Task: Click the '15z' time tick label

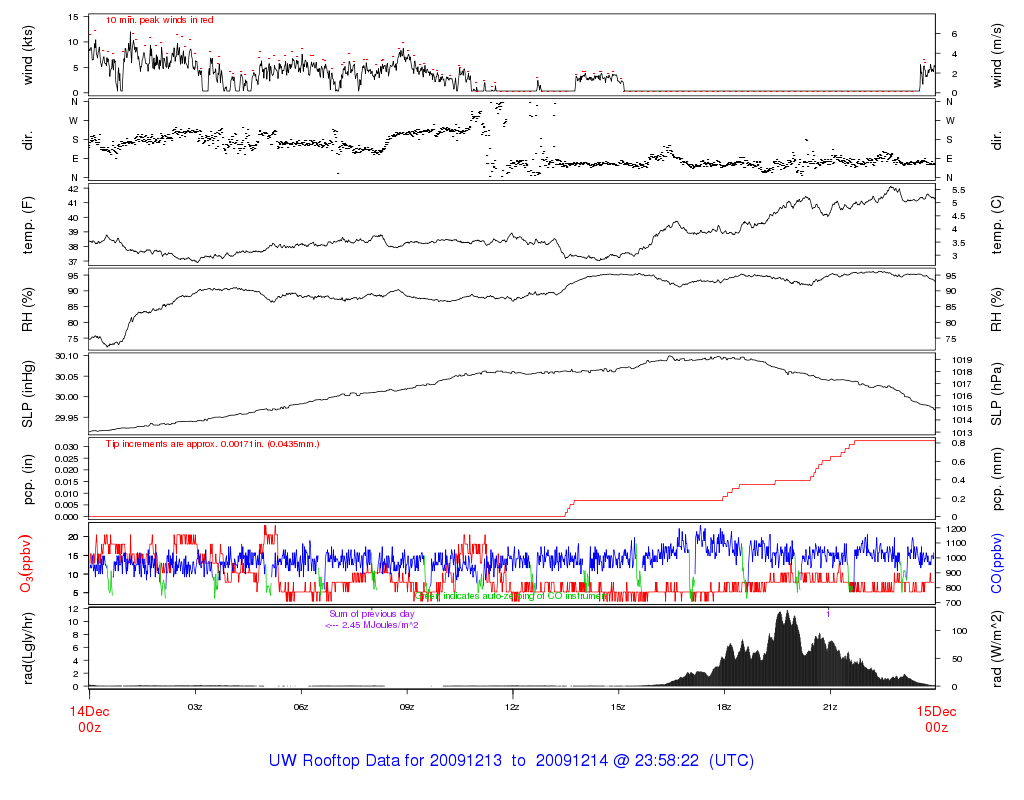Action: [618, 707]
